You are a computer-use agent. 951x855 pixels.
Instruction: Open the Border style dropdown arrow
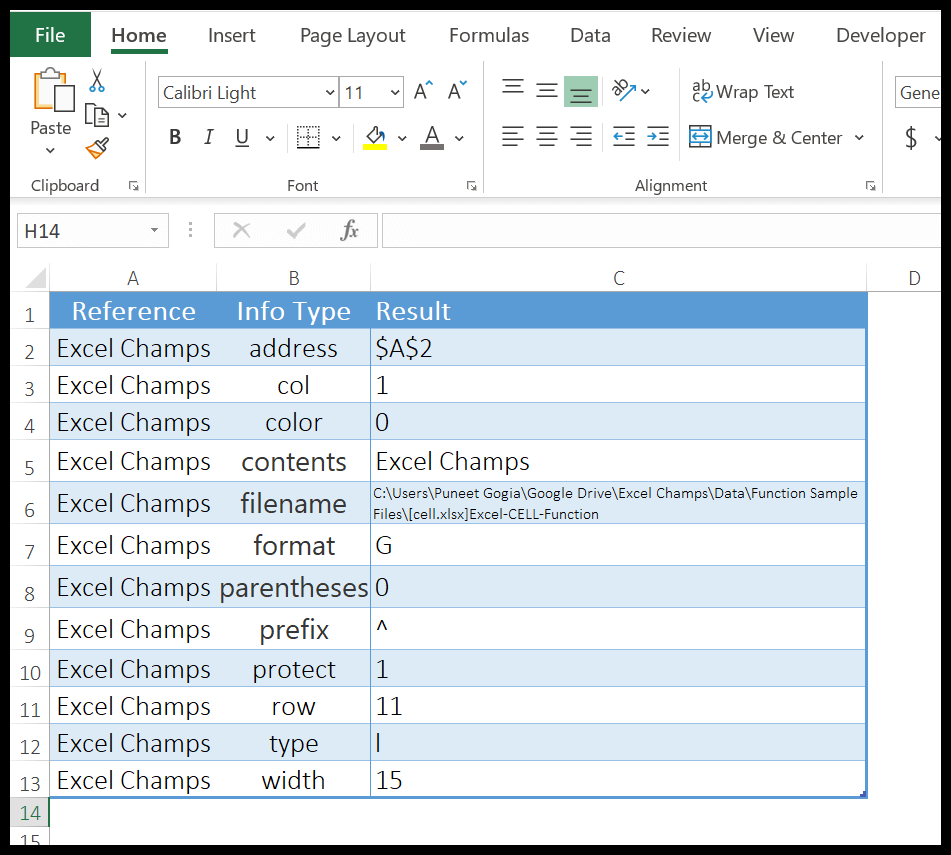tap(335, 137)
